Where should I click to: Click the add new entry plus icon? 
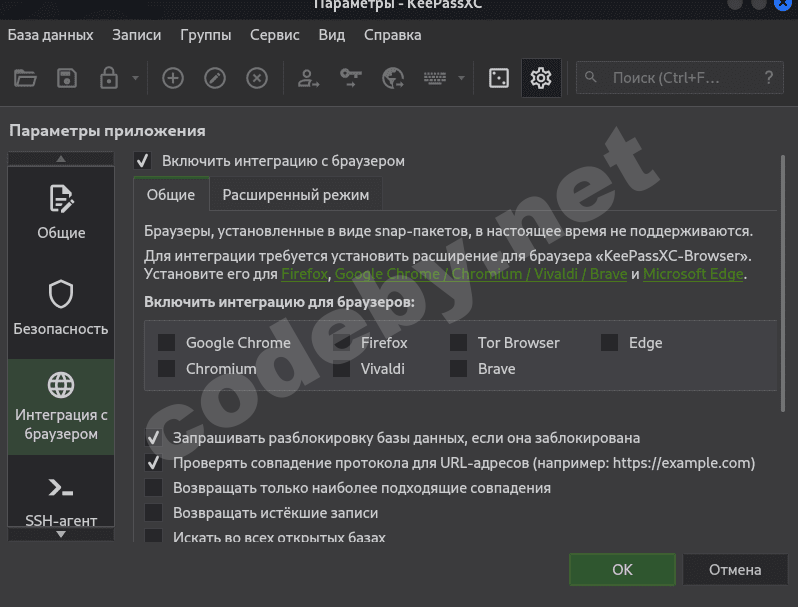click(x=173, y=78)
